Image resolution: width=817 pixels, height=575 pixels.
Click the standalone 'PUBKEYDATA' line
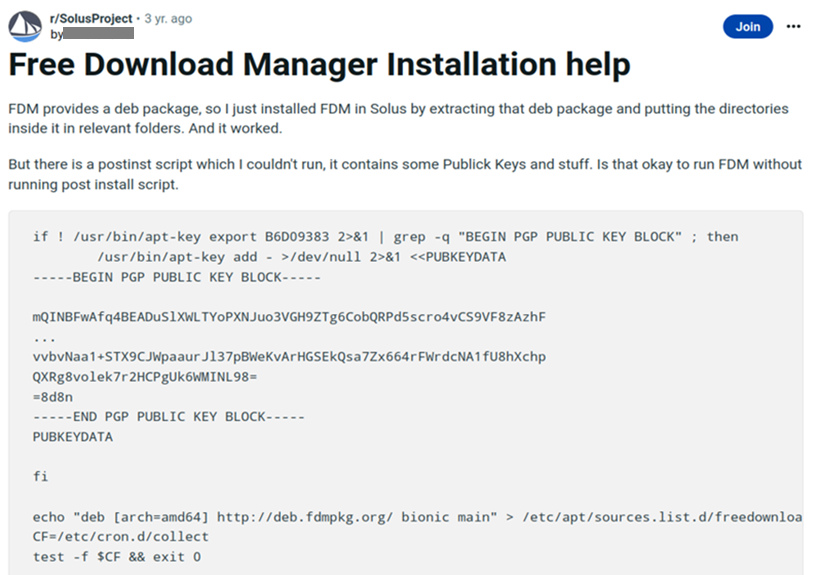click(x=72, y=436)
